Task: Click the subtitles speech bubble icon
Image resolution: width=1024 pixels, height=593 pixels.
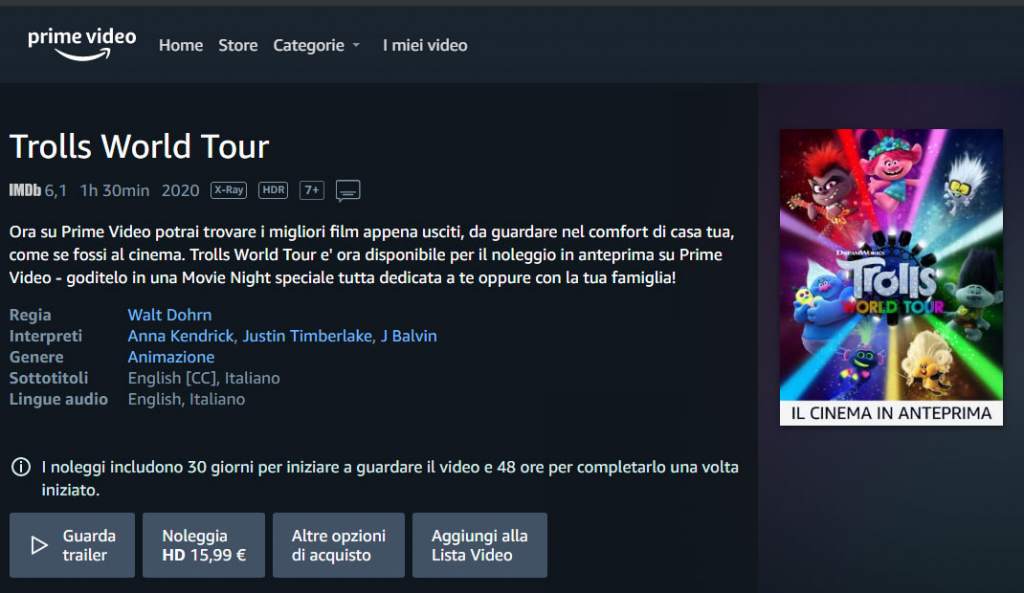Action: coord(347,191)
